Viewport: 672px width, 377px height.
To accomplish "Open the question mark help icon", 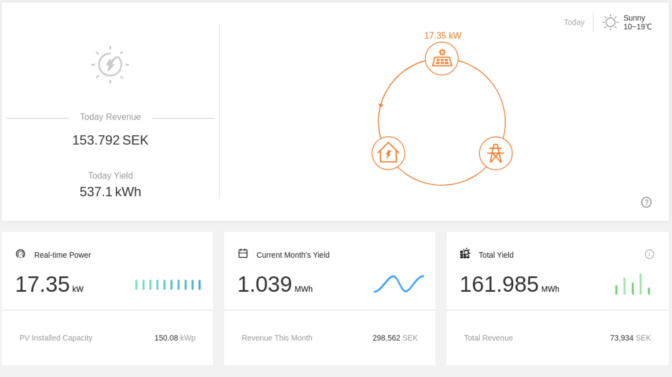I will pos(646,202).
